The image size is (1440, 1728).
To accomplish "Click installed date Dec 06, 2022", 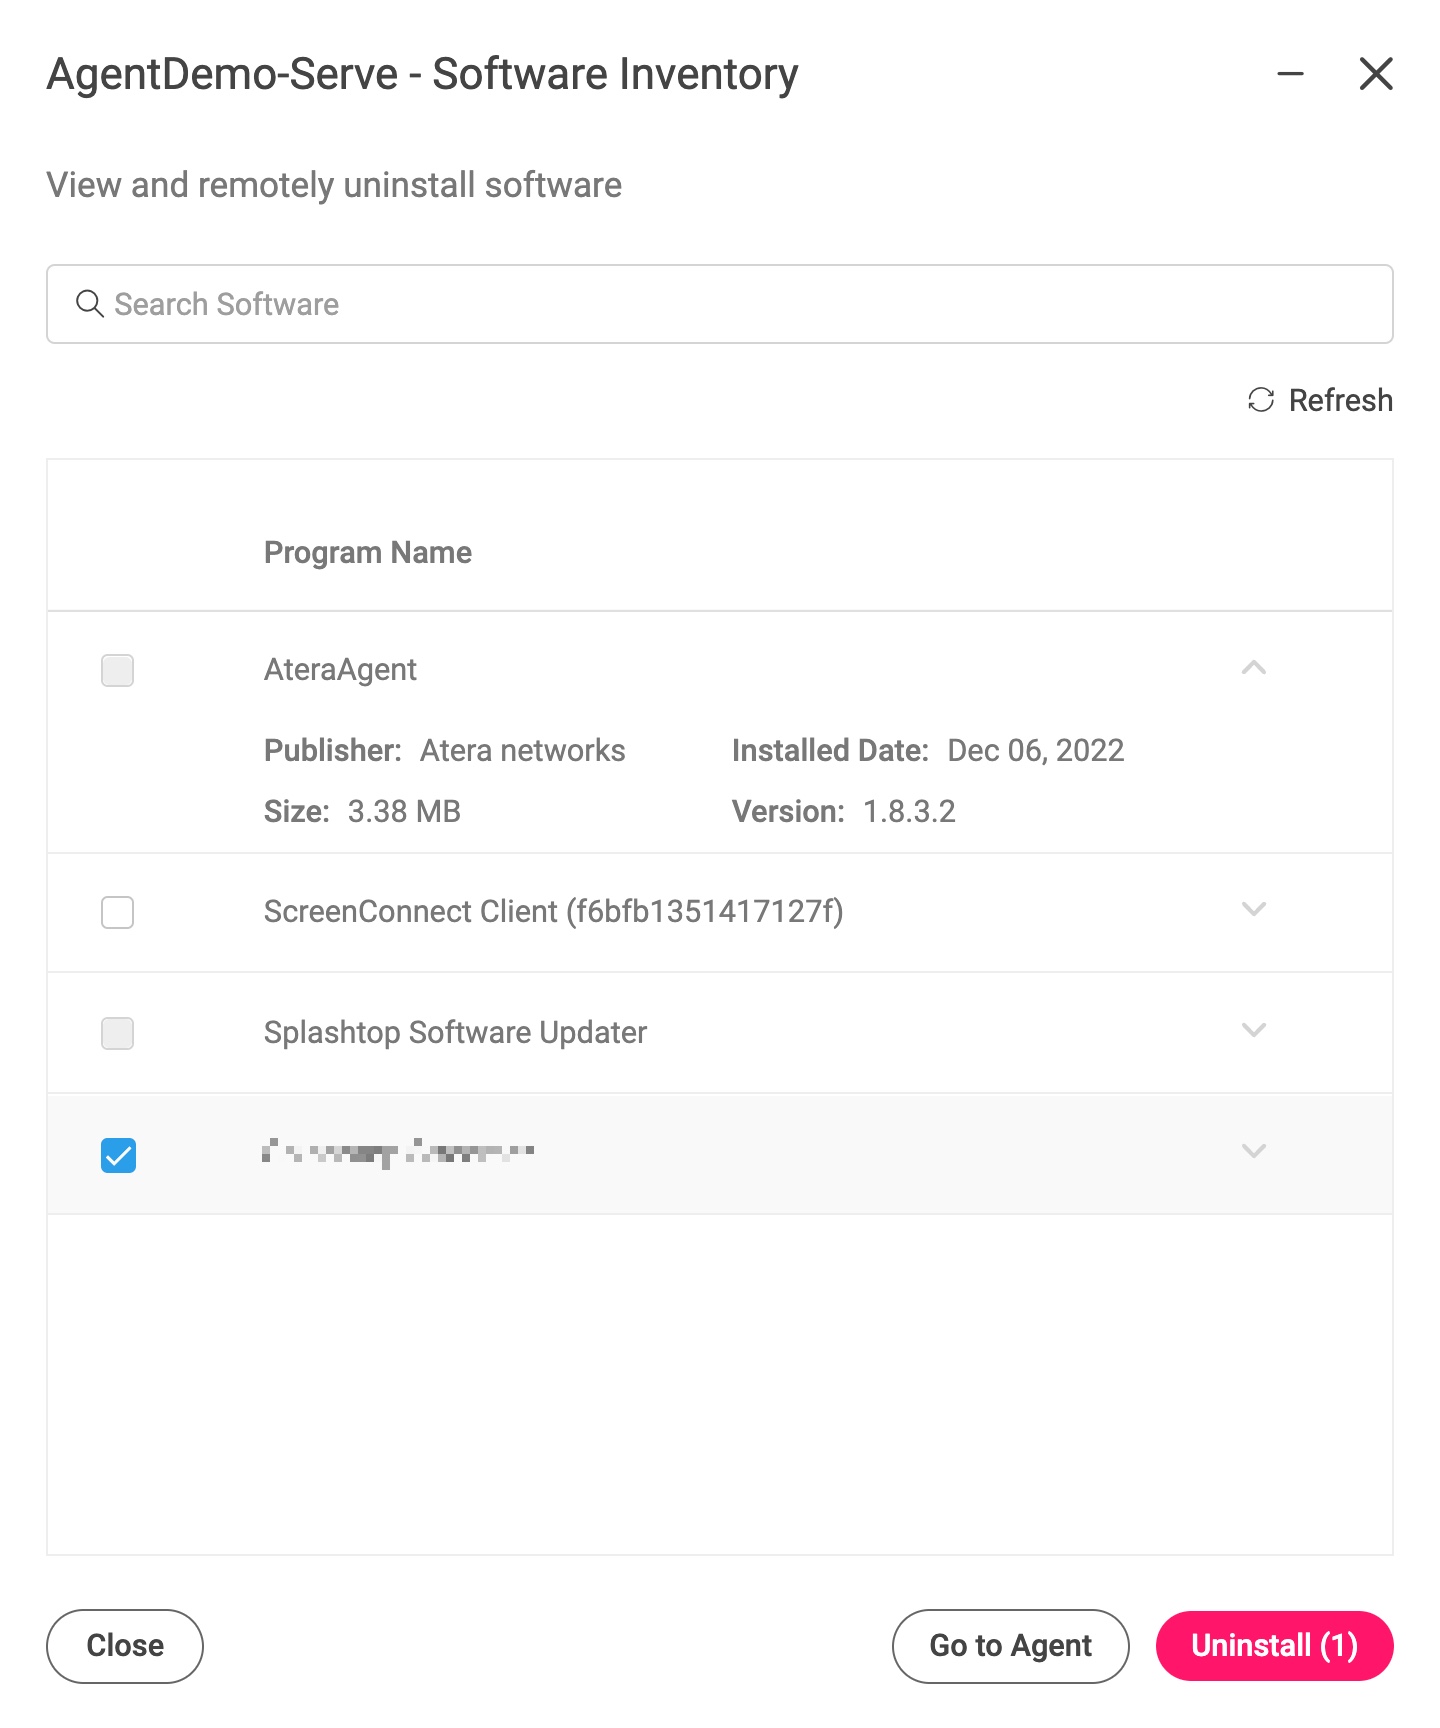I will 1035,750.
